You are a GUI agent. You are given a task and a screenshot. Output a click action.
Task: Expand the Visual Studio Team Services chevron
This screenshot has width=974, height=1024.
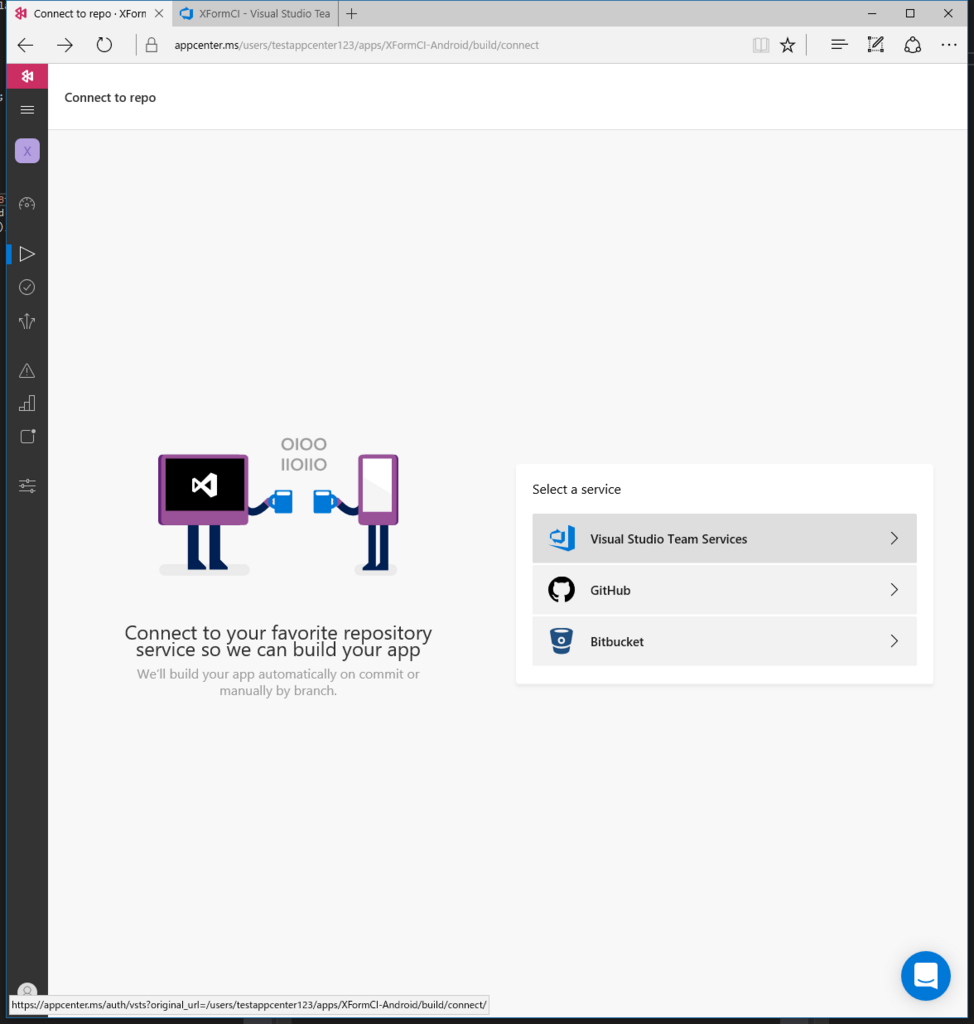pos(894,538)
